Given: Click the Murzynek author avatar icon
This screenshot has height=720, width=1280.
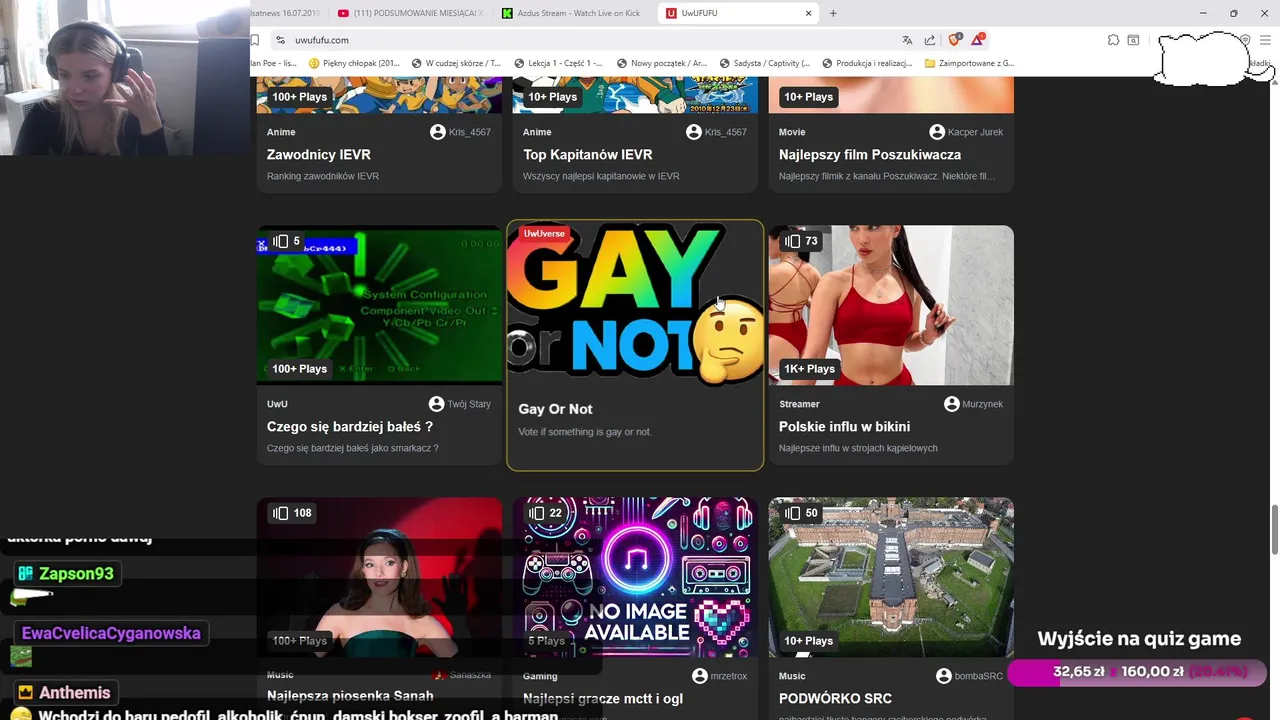Looking at the screenshot, I should click(952, 404).
